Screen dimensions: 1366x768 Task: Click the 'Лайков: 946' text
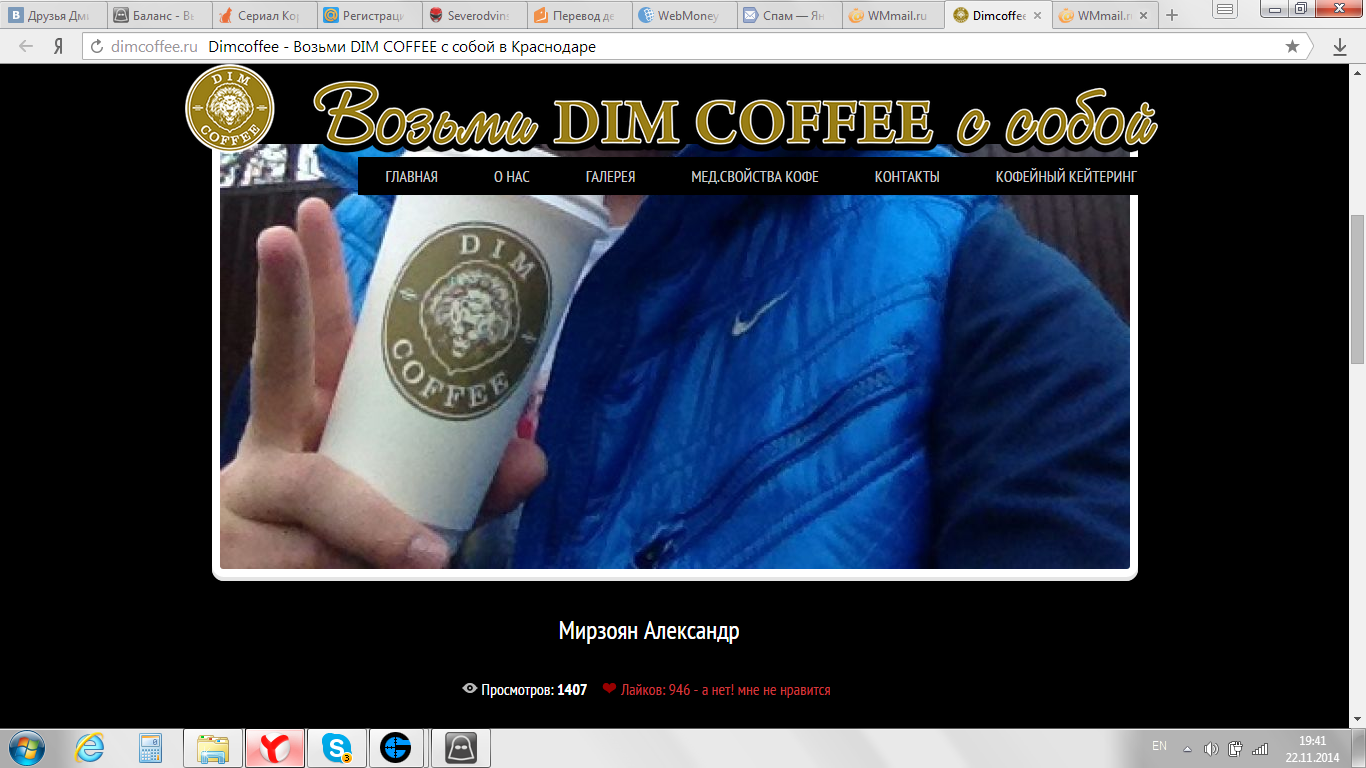click(x=655, y=690)
